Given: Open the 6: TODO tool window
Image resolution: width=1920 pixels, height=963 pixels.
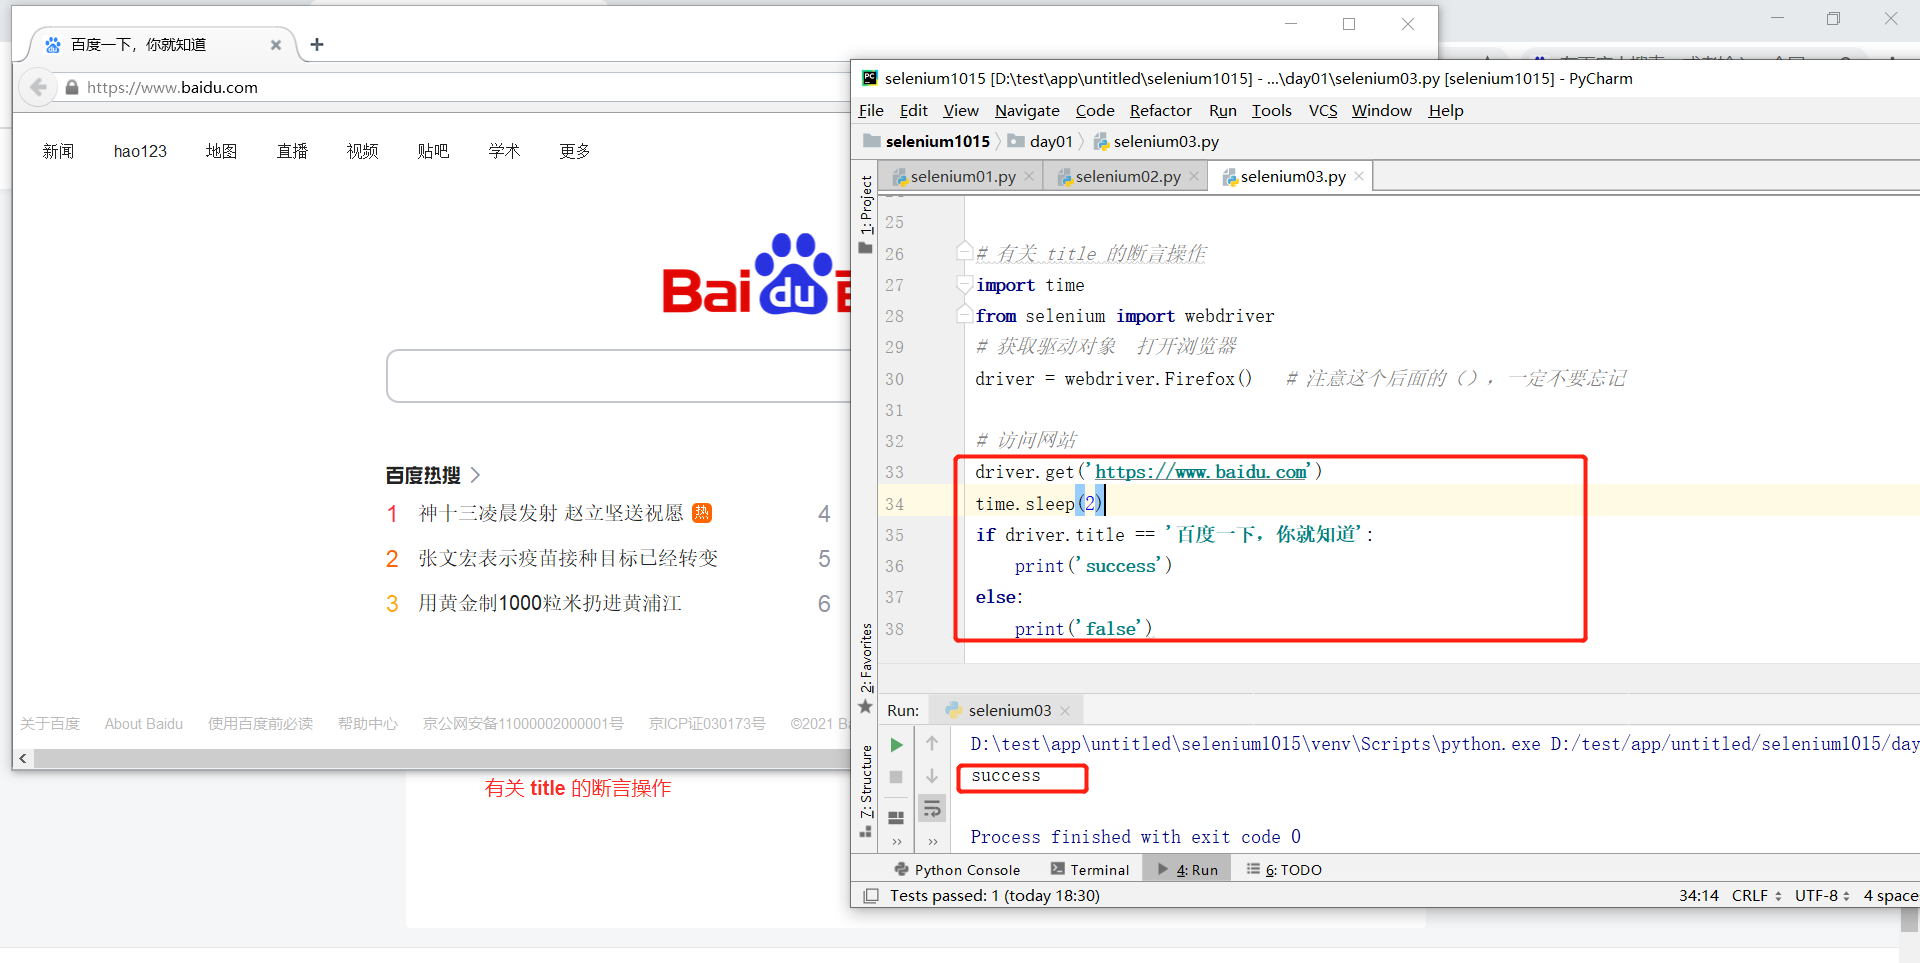Looking at the screenshot, I should [x=1284, y=870].
